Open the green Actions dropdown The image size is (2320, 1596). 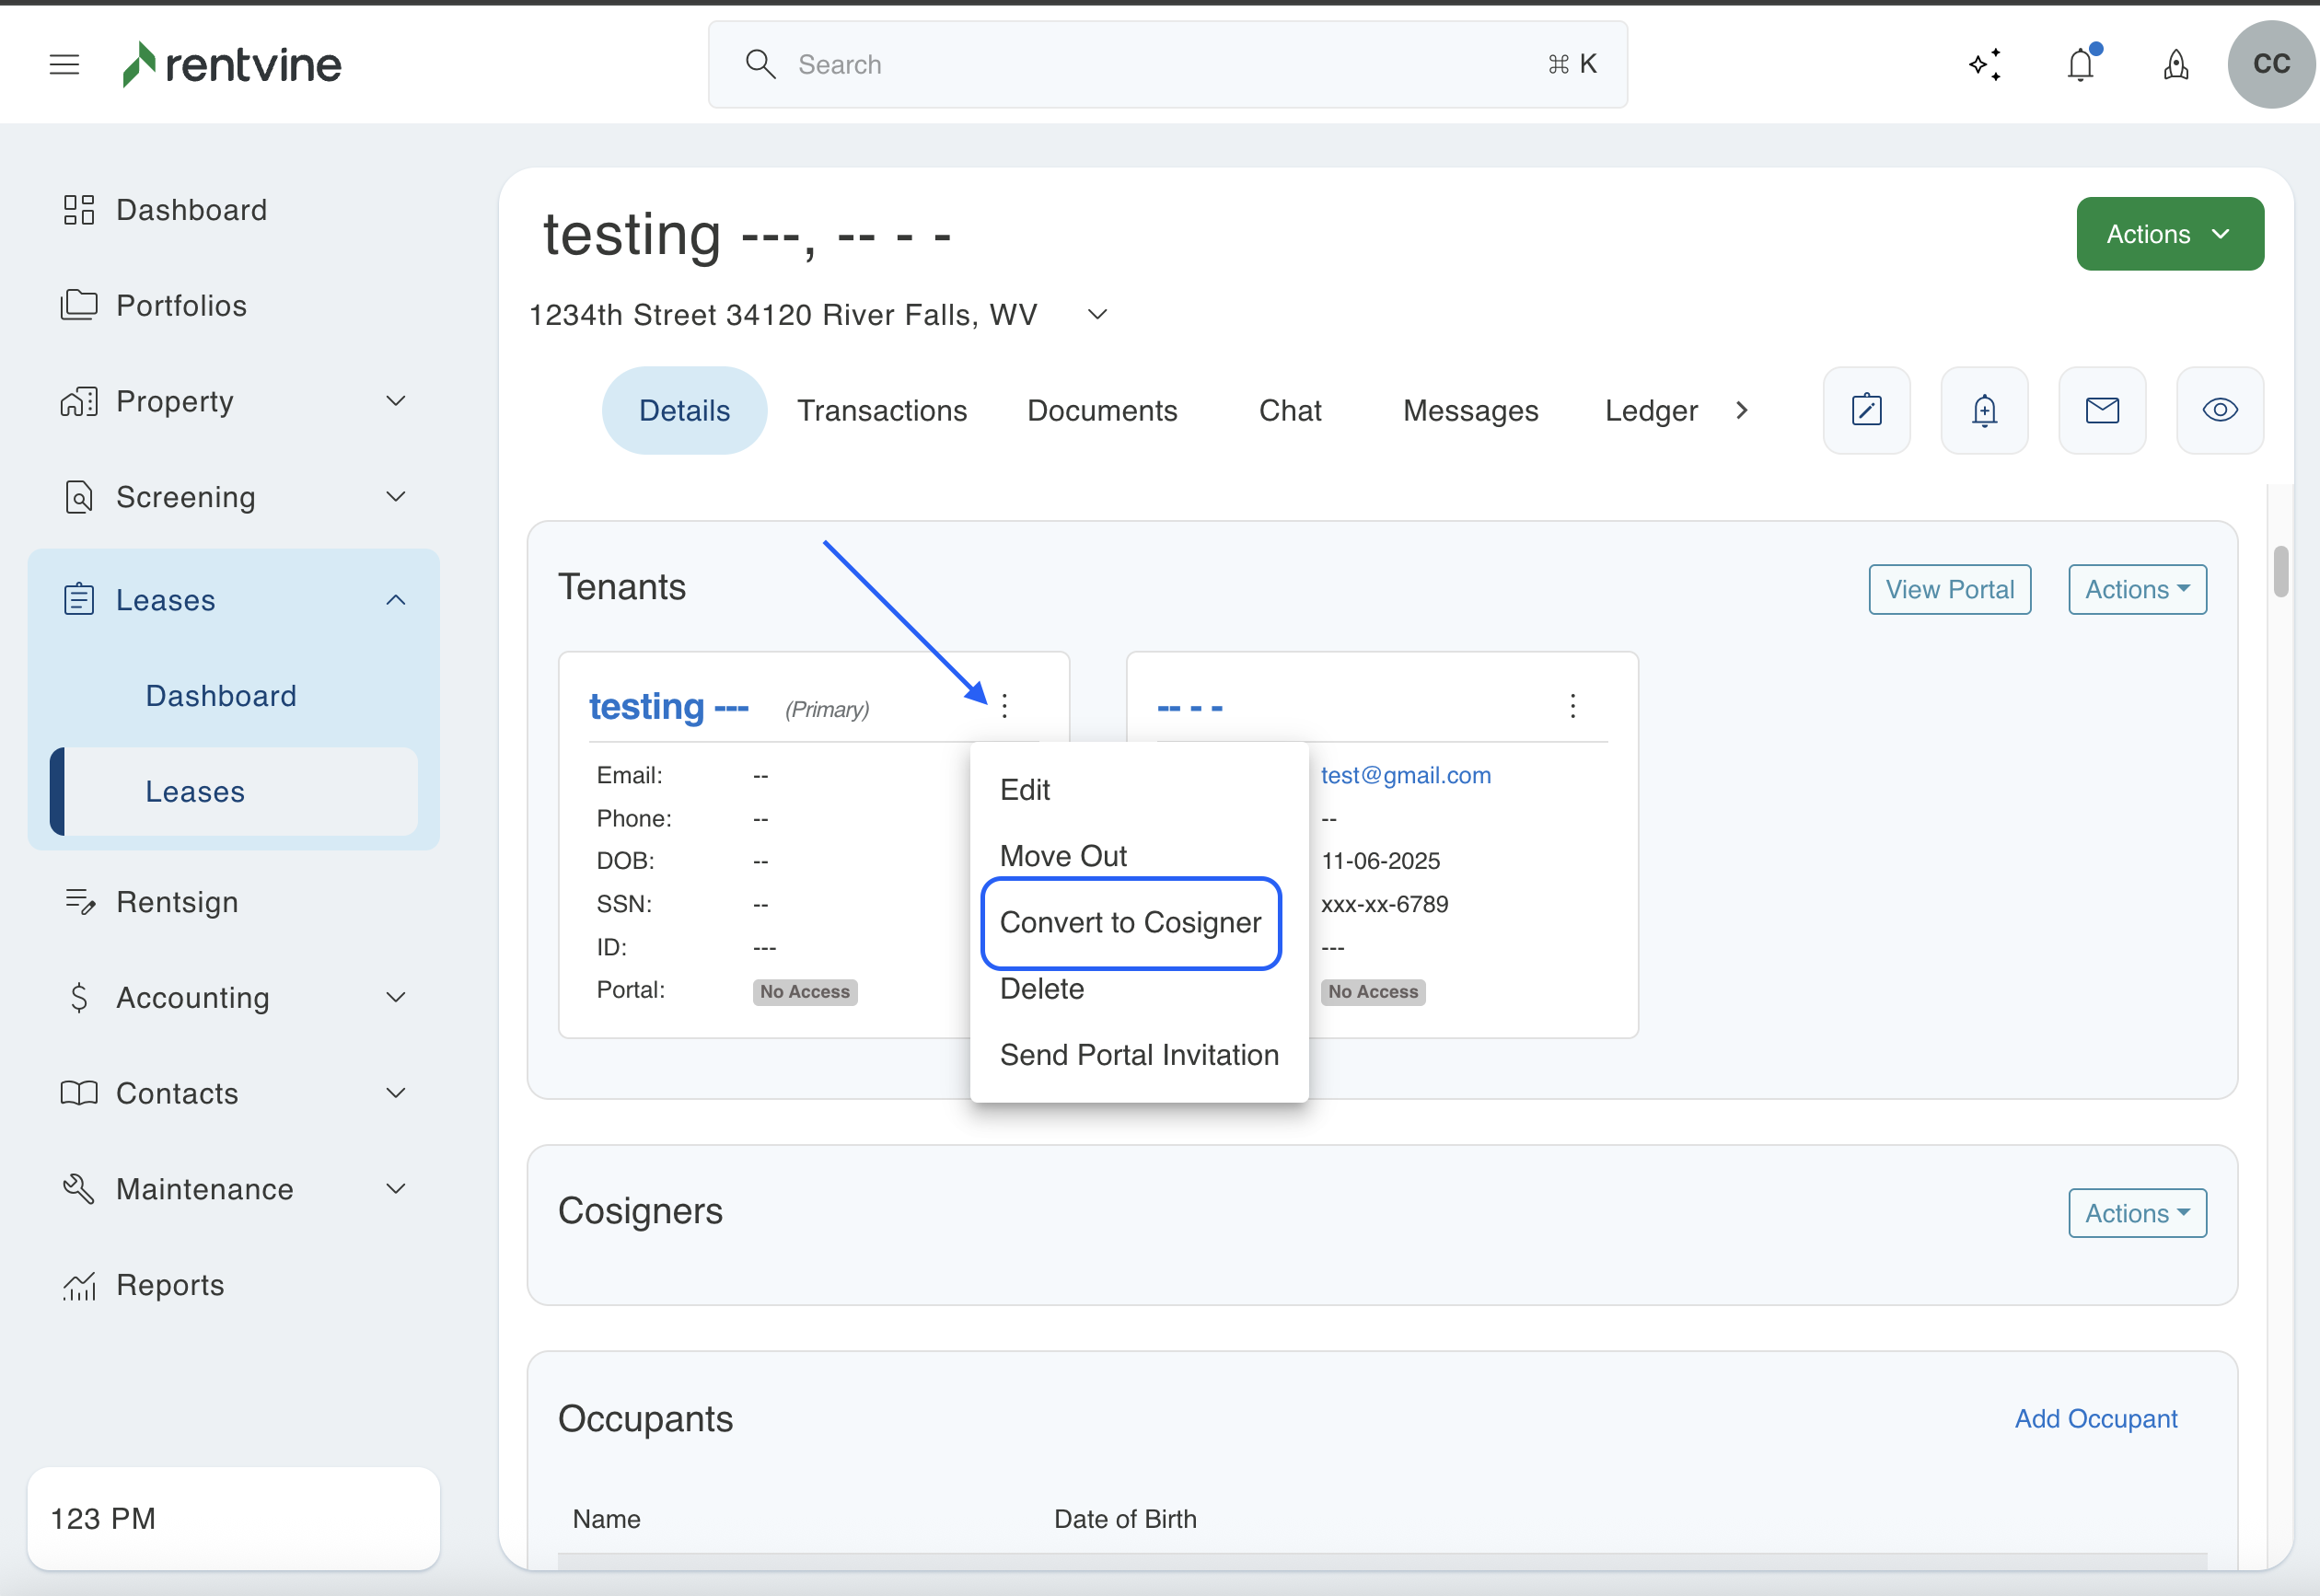2169,234
